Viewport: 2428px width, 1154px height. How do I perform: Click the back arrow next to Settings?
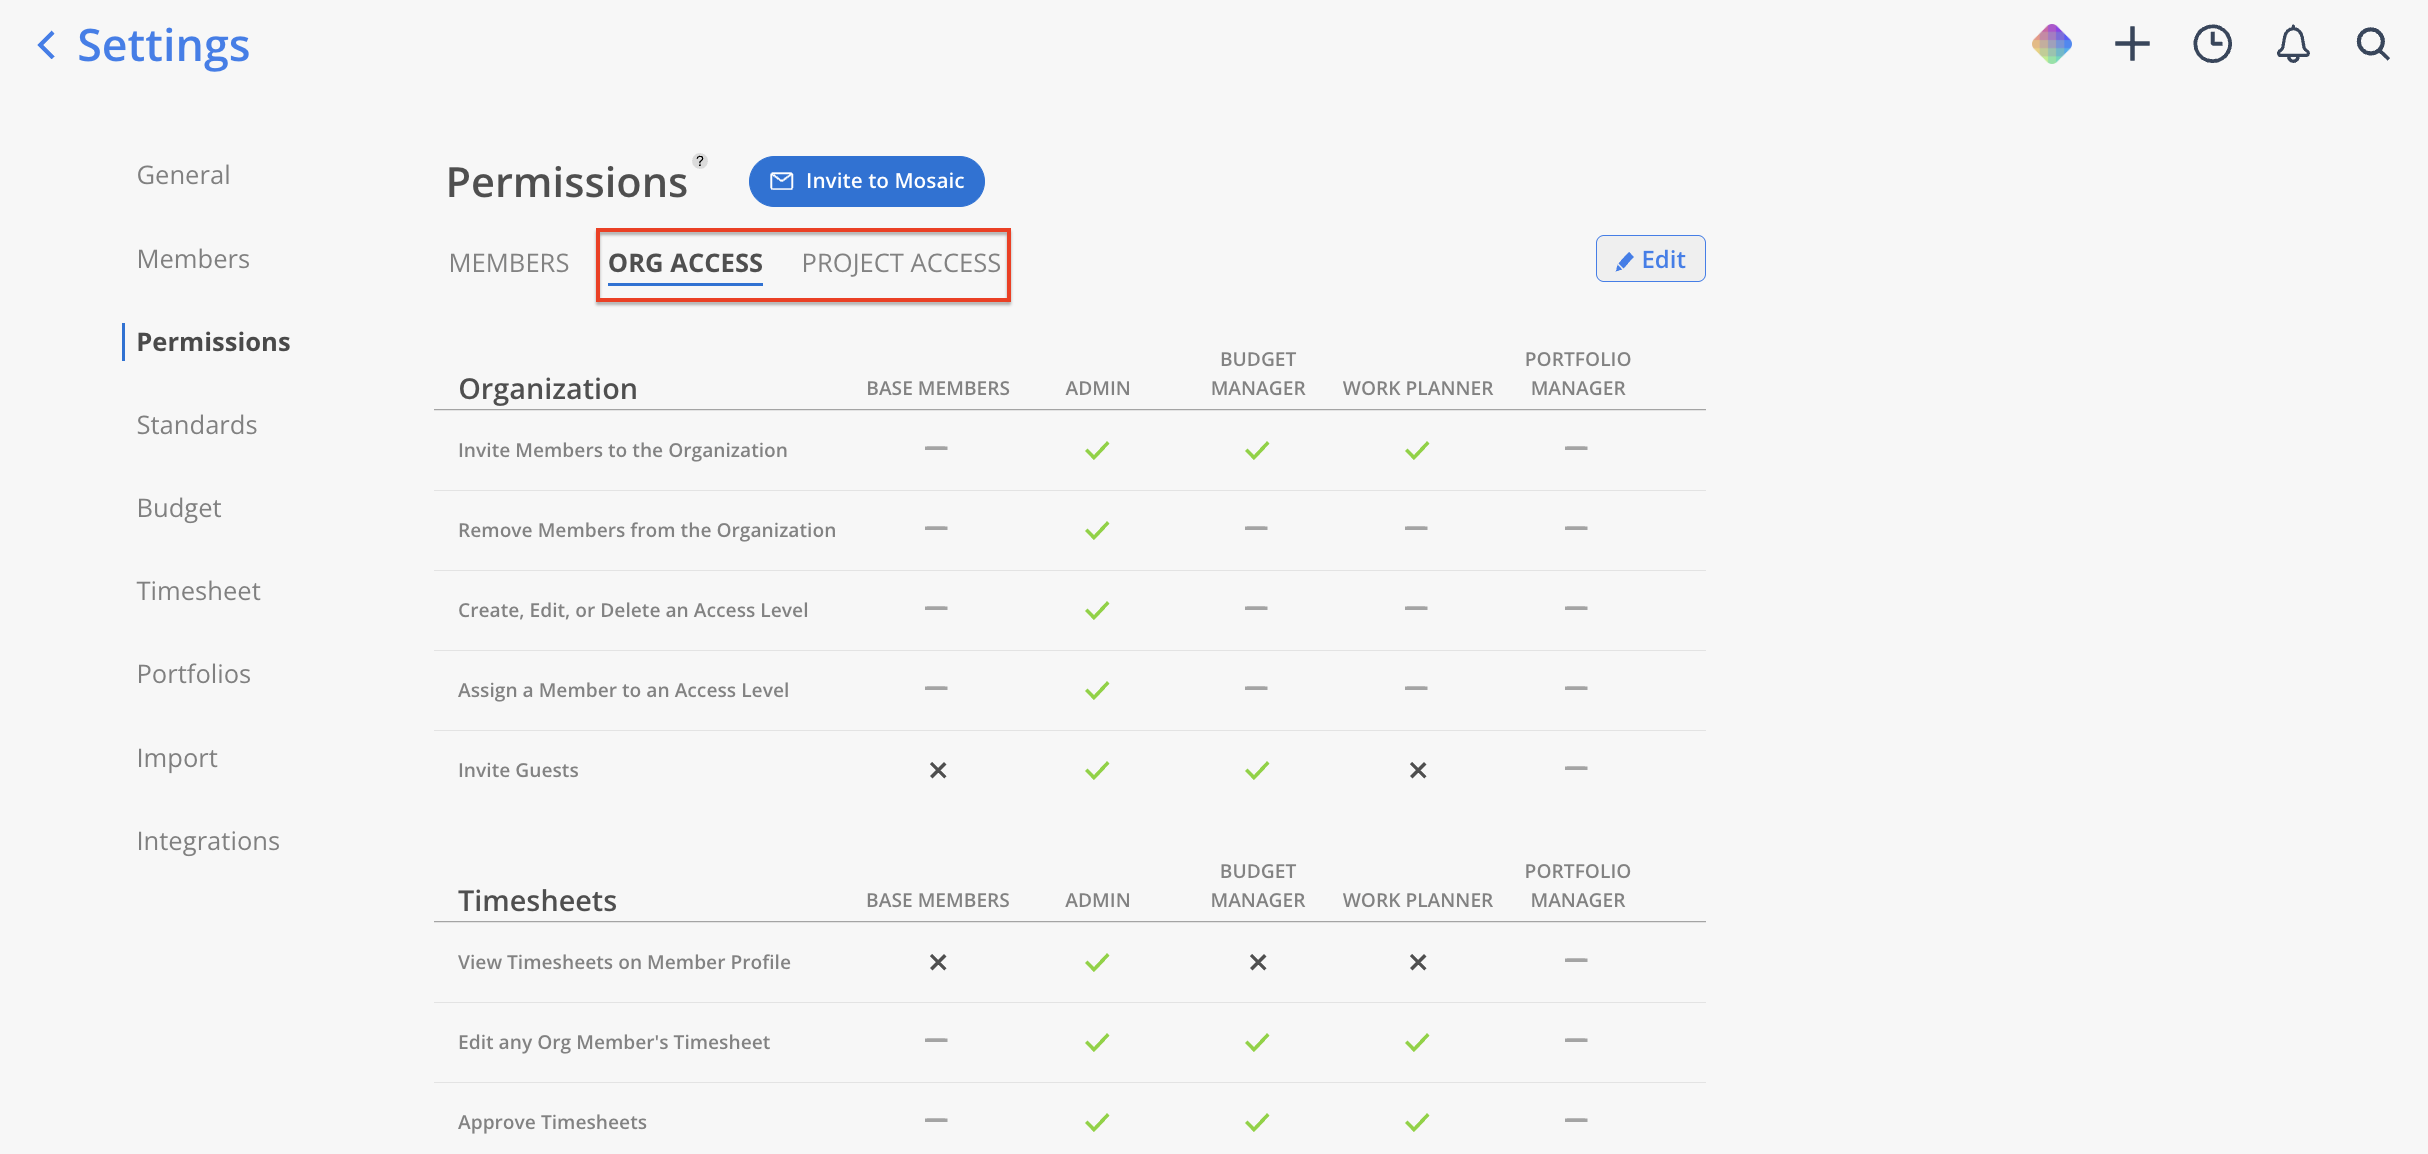(x=46, y=45)
